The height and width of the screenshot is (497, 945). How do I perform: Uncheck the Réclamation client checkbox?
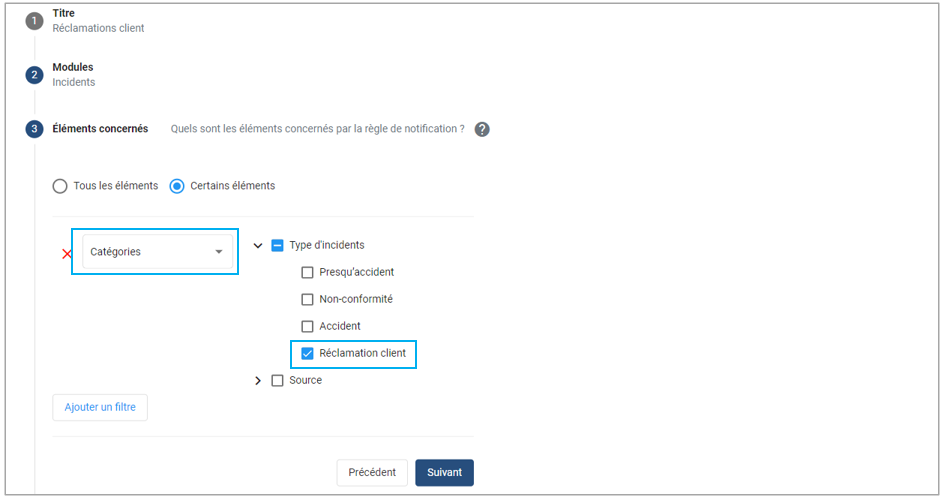click(x=308, y=353)
